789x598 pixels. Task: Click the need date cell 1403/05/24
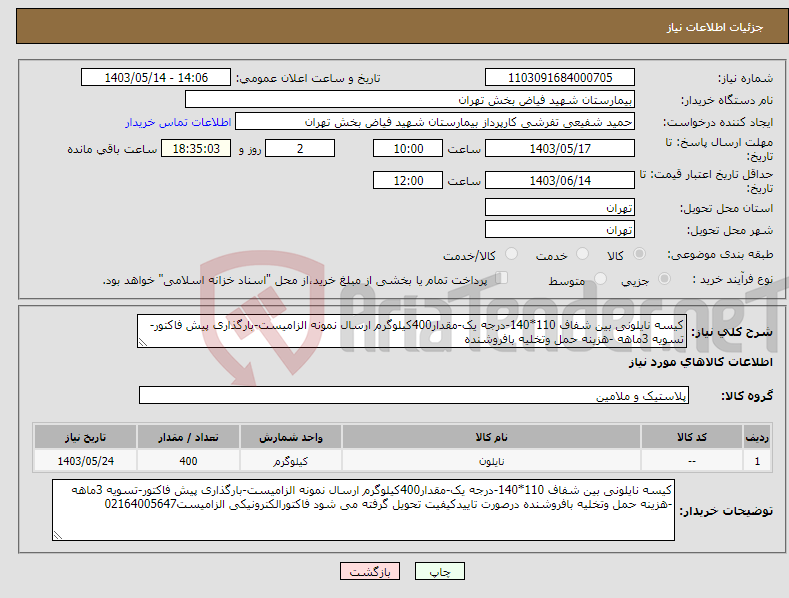pyautogui.click(x=85, y=461)
